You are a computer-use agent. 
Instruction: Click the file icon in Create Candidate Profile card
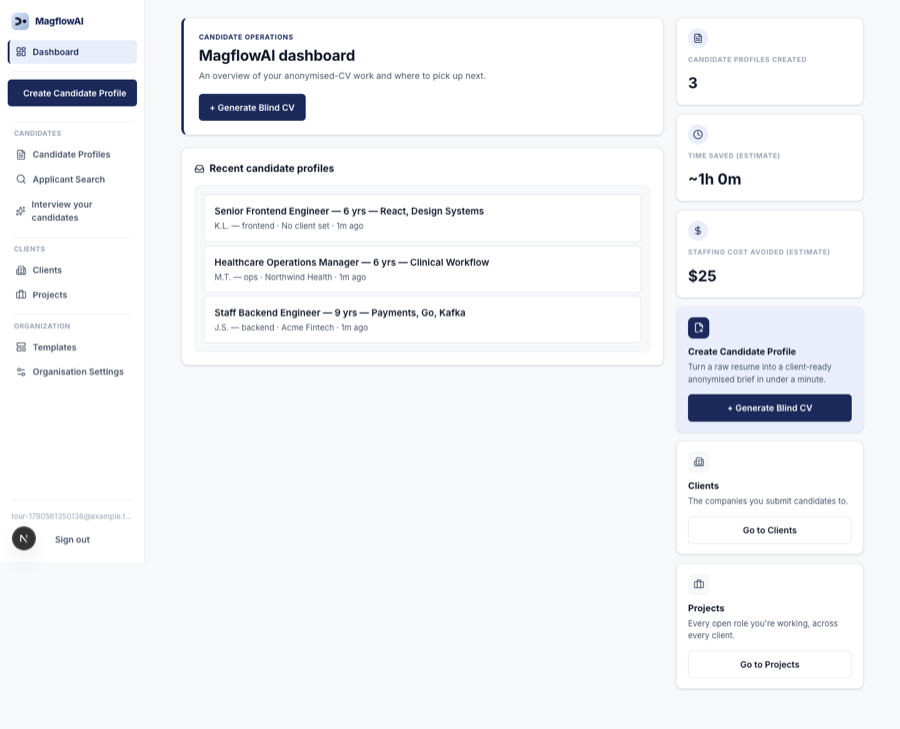click(699, 328)
